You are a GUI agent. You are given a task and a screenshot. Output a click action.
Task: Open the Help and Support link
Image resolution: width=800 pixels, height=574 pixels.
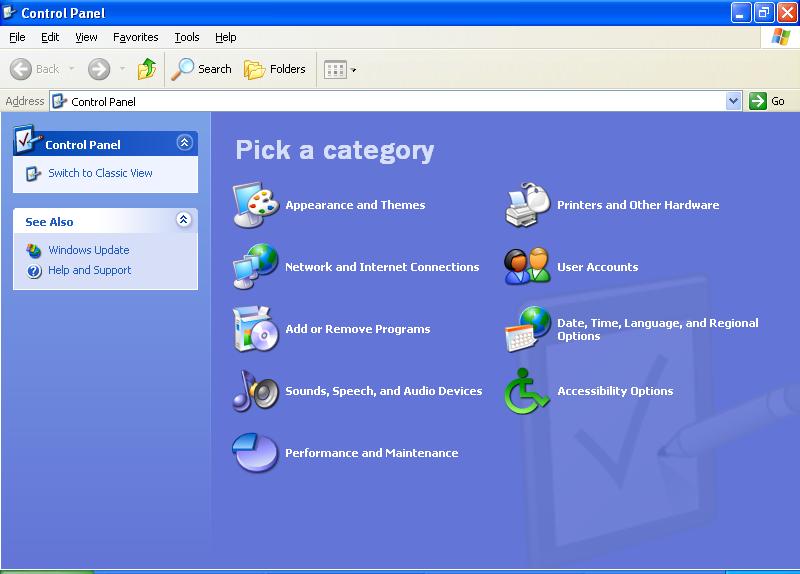pos(90,270)
